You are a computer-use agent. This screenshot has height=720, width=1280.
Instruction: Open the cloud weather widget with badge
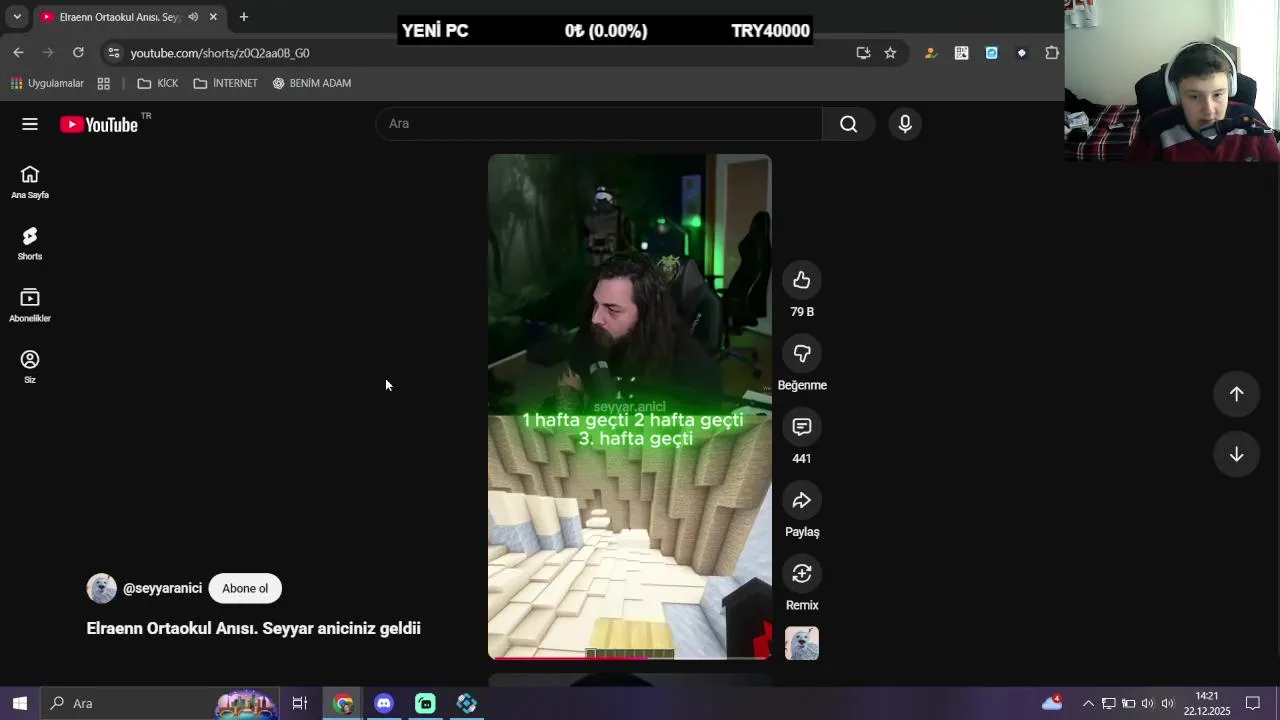click(x=1052, y=703)
